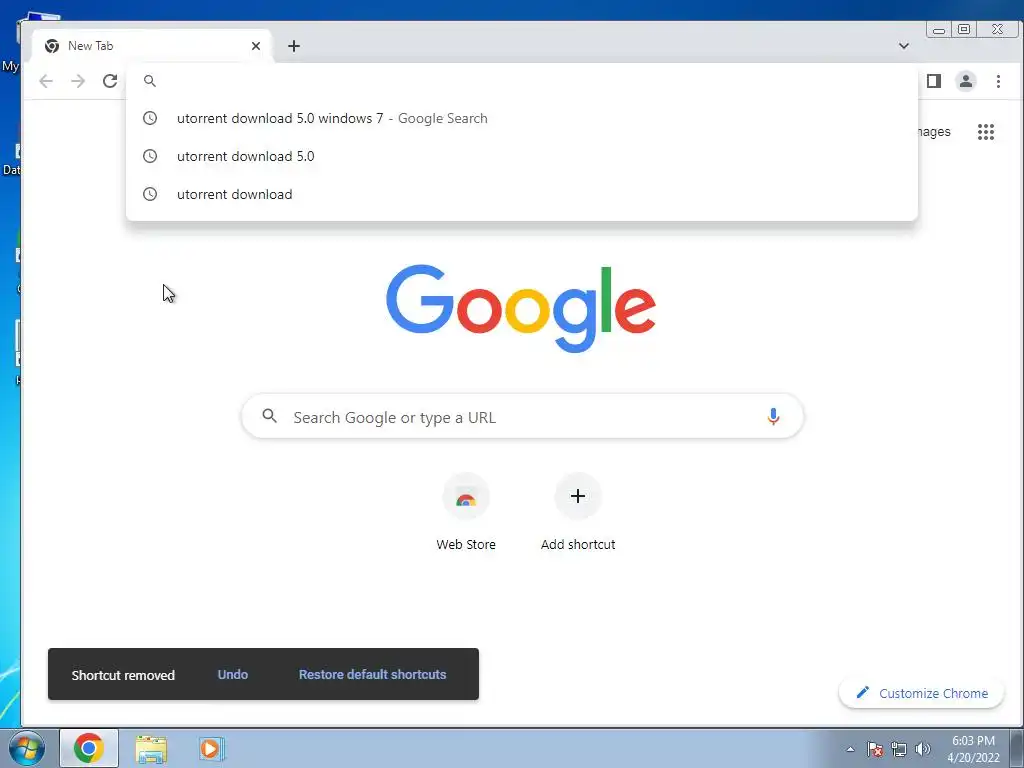Open Windows Explorer from the taskbar
1024x768 pixels.
click(151, 749)
